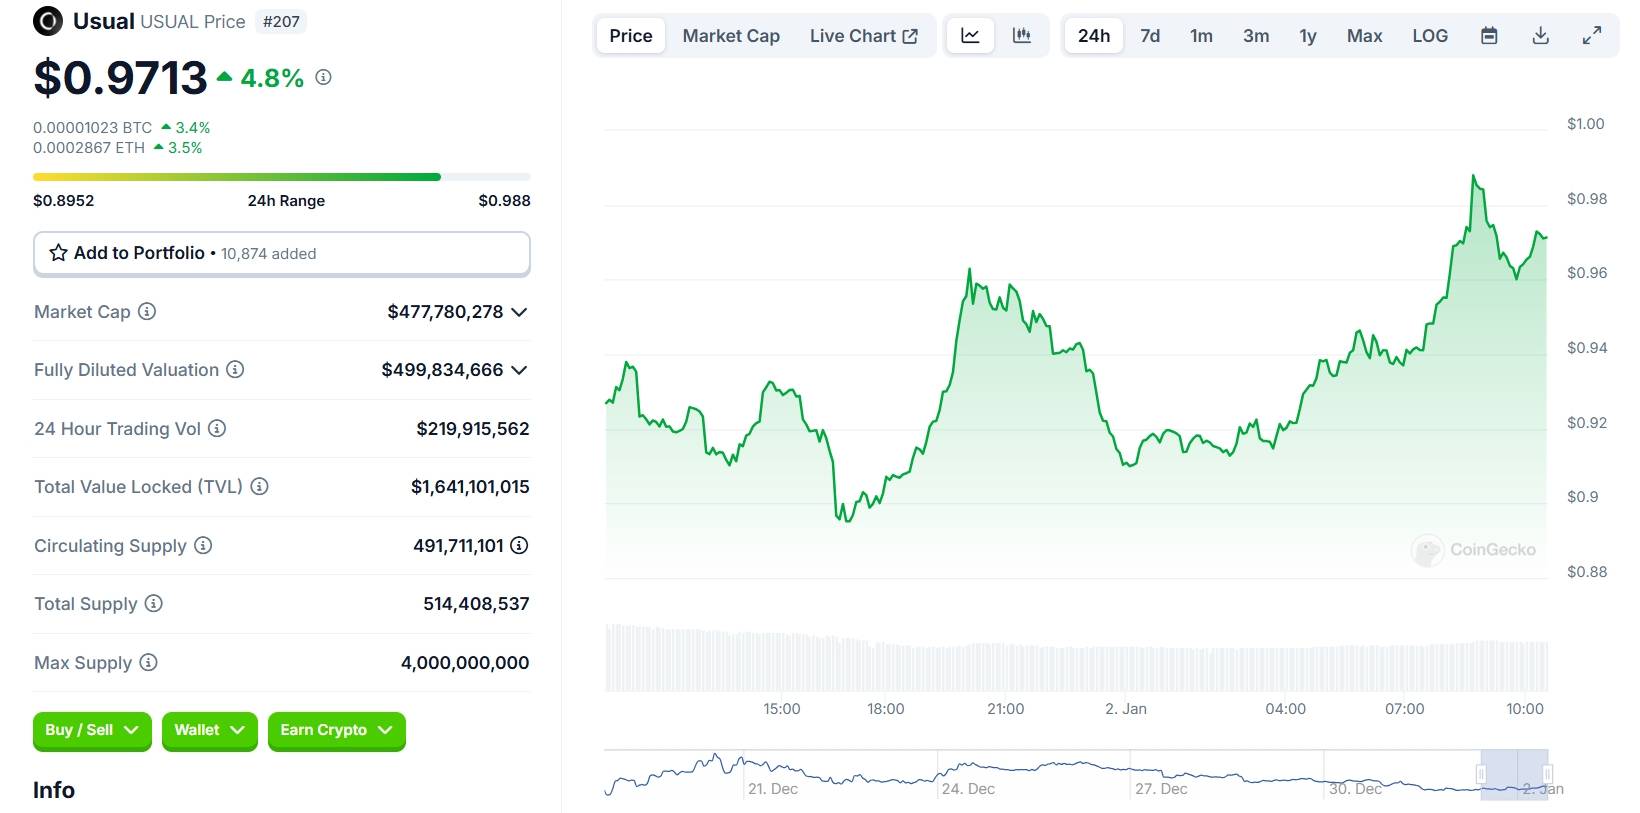Show Max Supply info icon
The height and width of the screenshot is (813, 1640).
click(148, 662)
